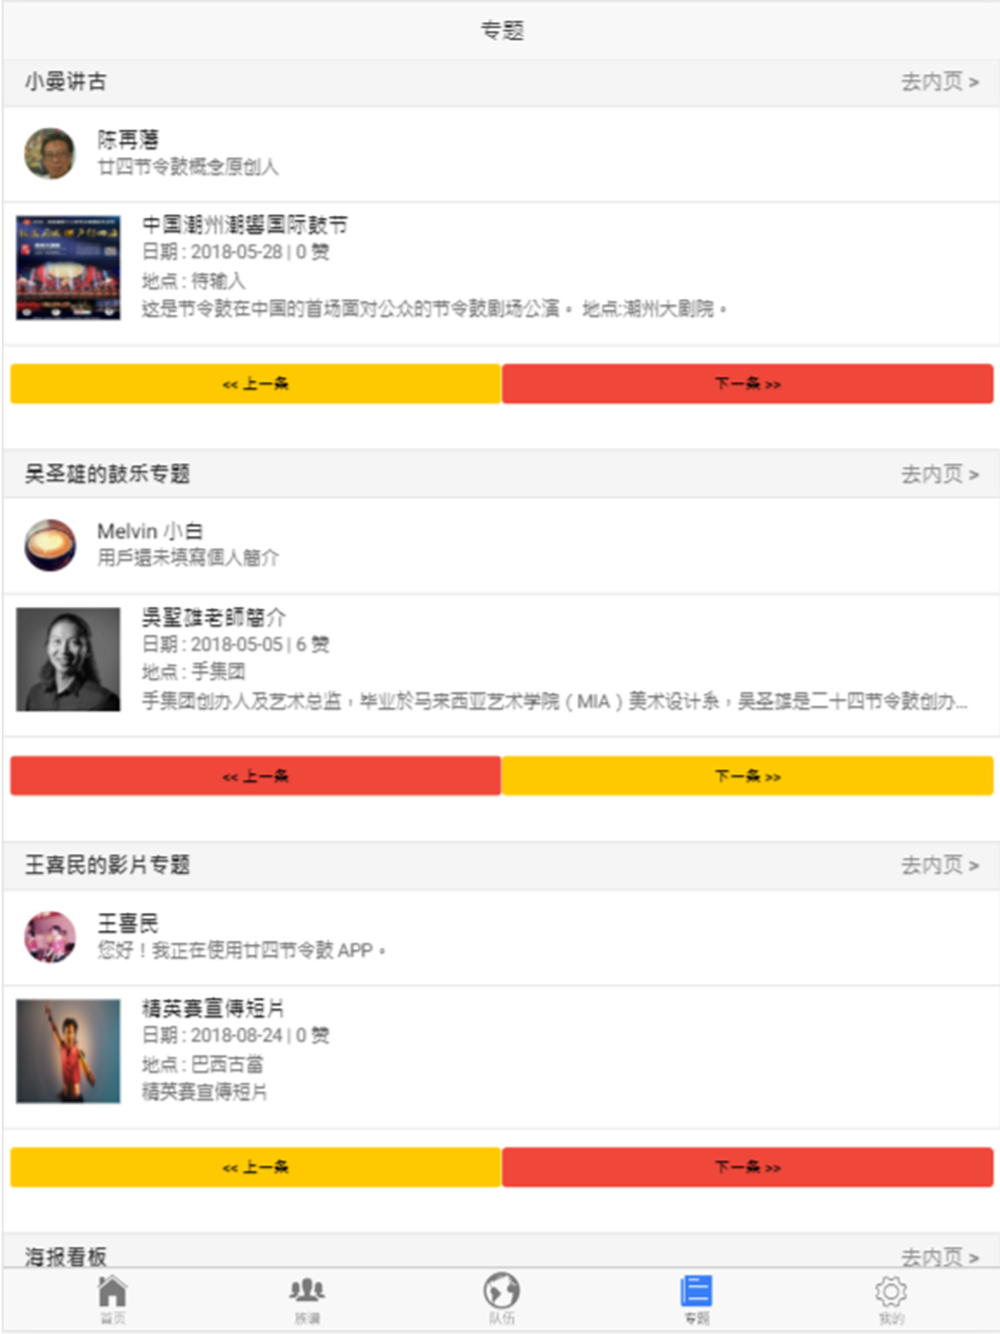Go to inner page of 小曼讲古
Viewport: 1000px width, 1334px height.
click(940, 82)
